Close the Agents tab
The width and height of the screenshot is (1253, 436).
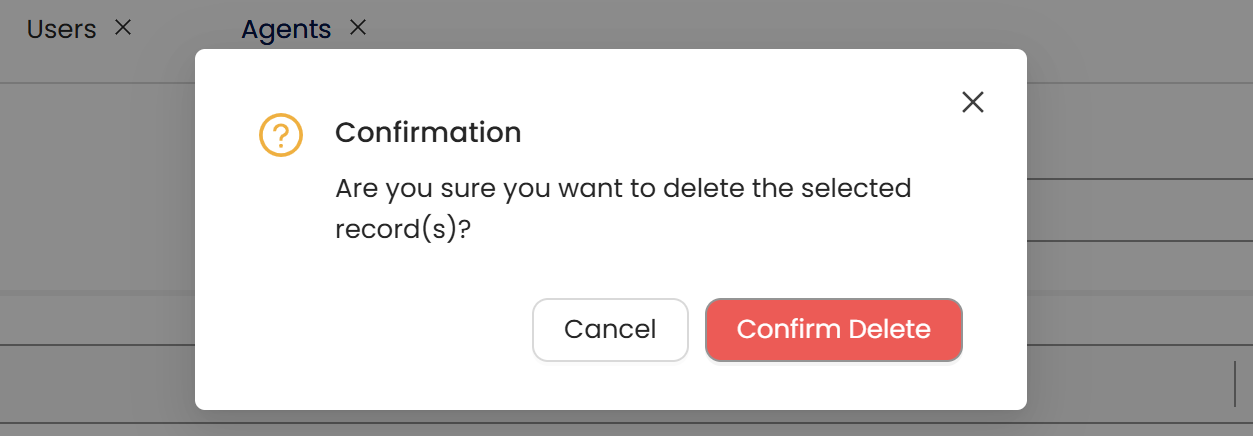coord(357,28)
